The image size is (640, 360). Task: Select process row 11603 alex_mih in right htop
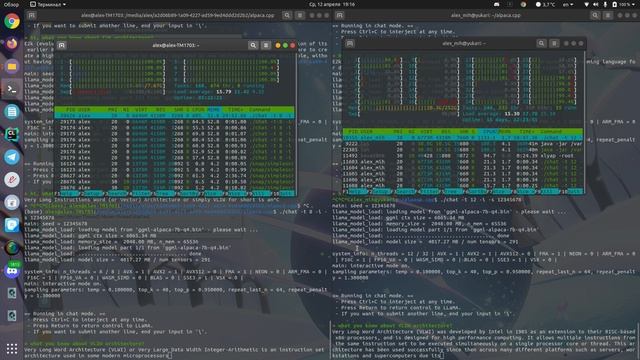pyautogui.click(x=463, y=162)
